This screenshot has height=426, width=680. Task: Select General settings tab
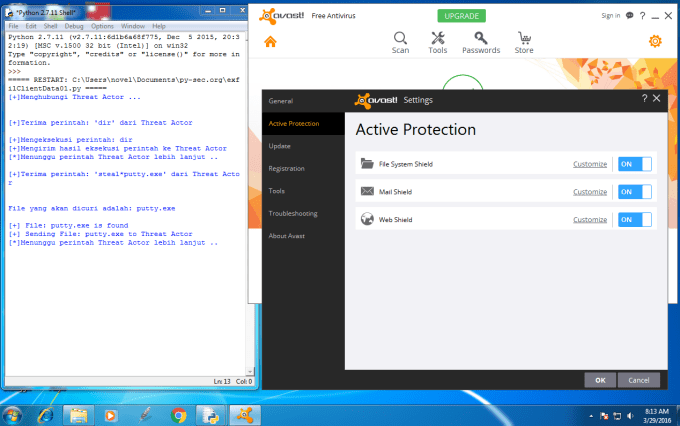[303, 101]
